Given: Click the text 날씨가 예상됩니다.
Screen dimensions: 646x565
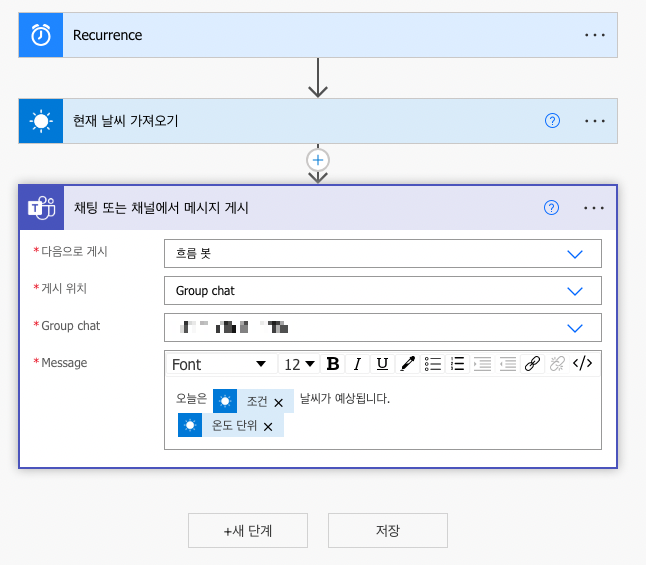Looking at the screenshot, I should coord(344,399).
